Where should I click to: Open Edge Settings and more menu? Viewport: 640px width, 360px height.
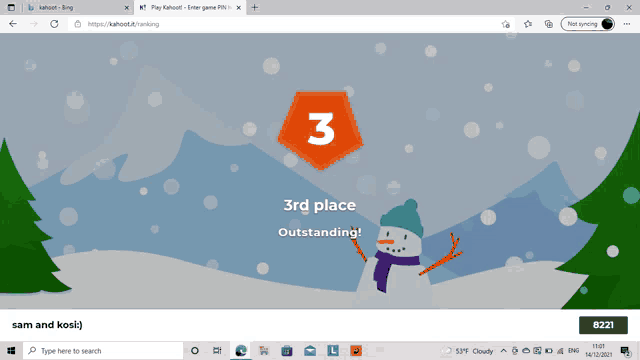coord(627,24)
